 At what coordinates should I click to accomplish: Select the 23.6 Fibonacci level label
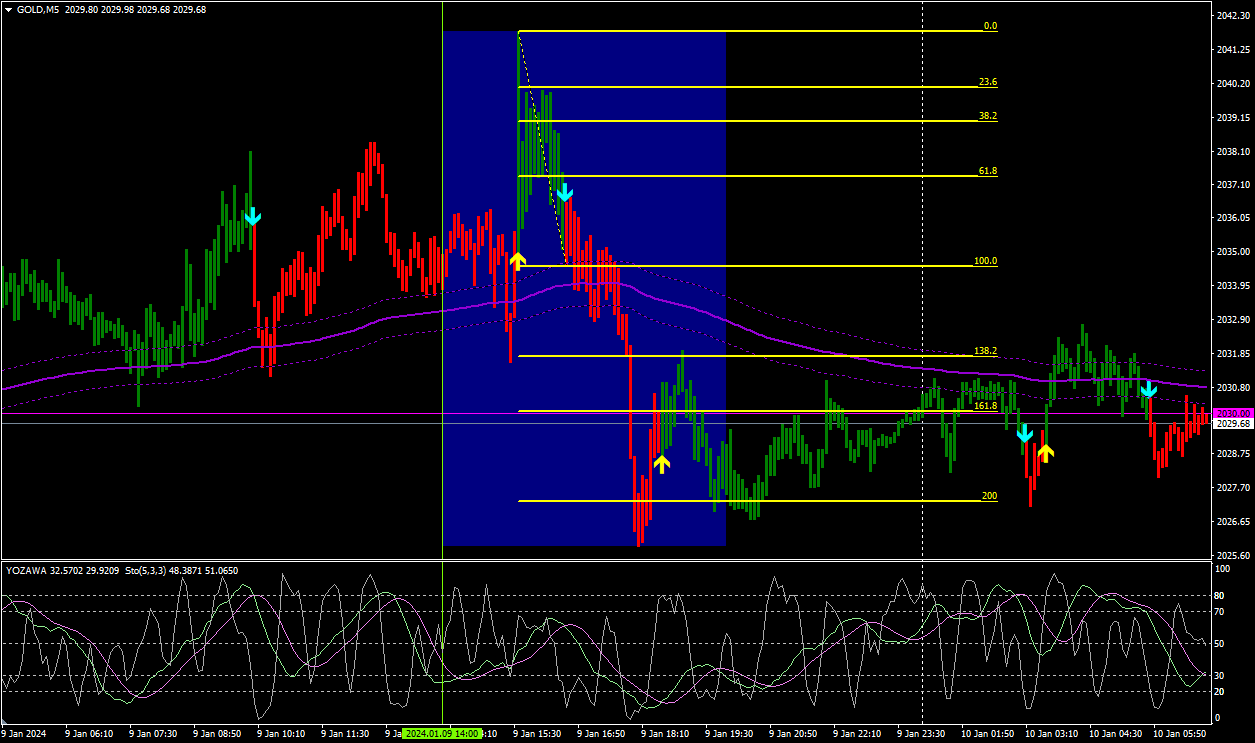988,82
